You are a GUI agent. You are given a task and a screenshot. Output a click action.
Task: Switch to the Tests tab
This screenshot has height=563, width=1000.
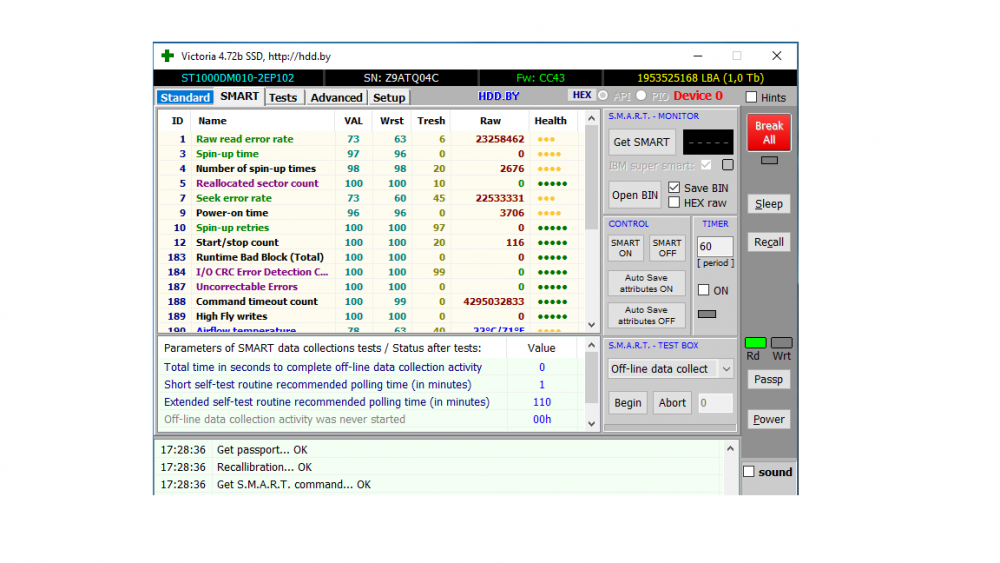point(283,97)
